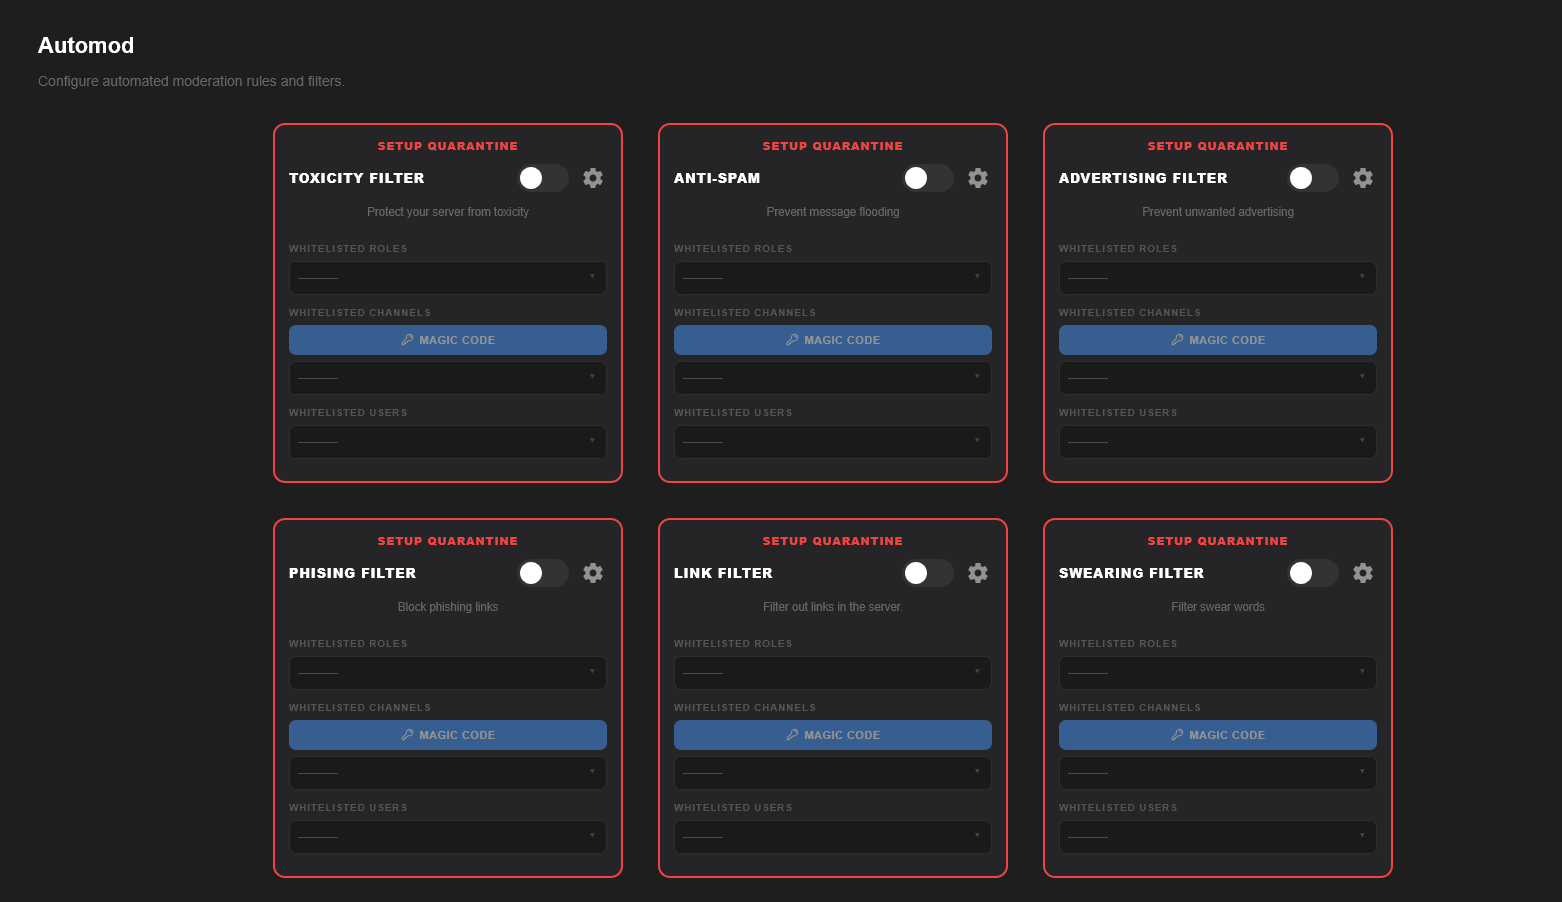Expand Phising Filter whitelisted users dropdown
Viewport: 1562px width, 902px height.
pos(448,837)
